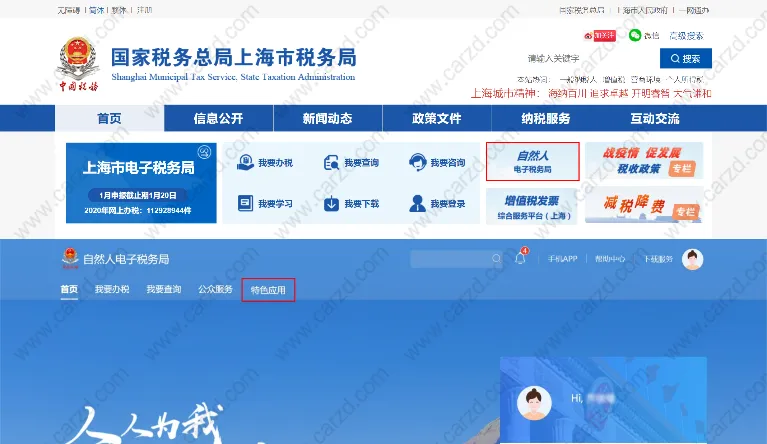Open the 战疫情 促发展 税收政策 banner
This screenshot has width=767, height=444.
(644, 161)
